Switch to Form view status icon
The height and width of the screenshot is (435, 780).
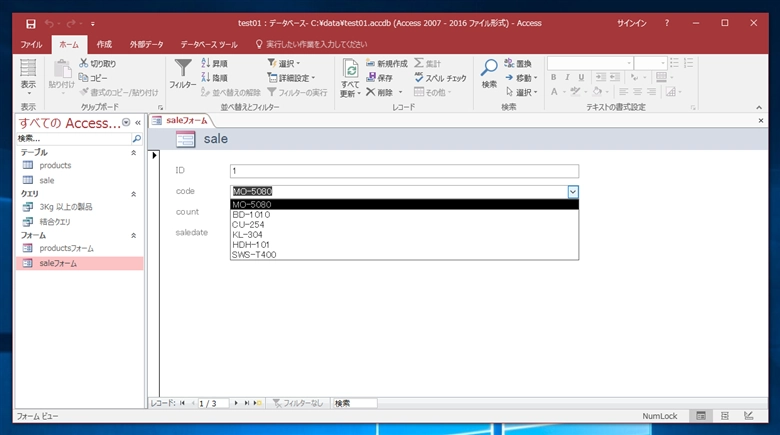coord(701,416)
